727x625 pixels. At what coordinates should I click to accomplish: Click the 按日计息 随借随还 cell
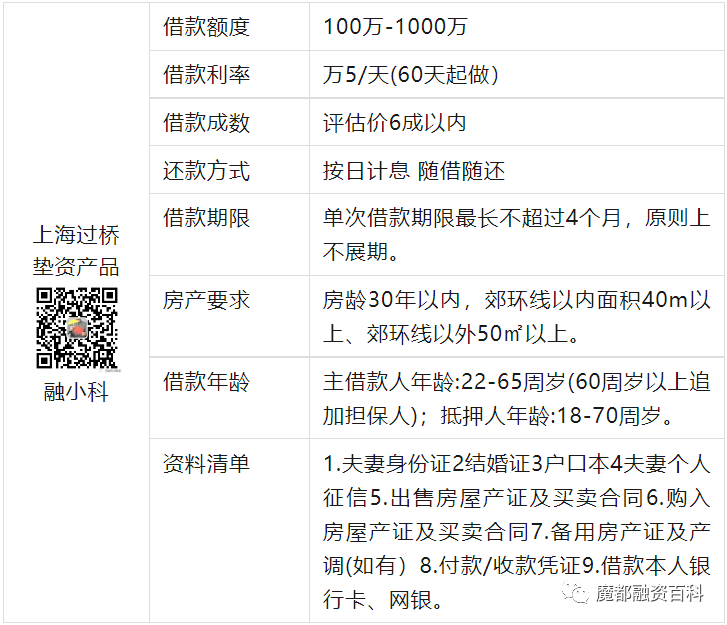(413, 171)
